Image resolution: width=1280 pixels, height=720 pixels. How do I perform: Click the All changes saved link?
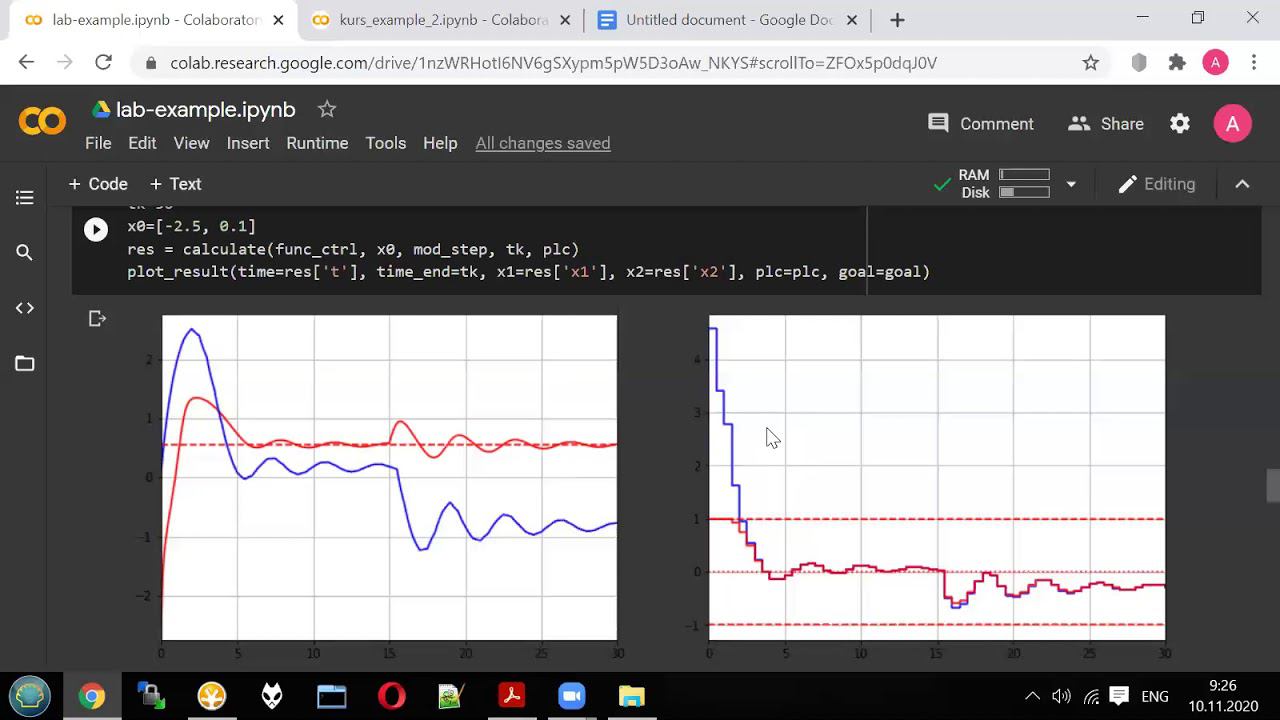coord(543,143)
